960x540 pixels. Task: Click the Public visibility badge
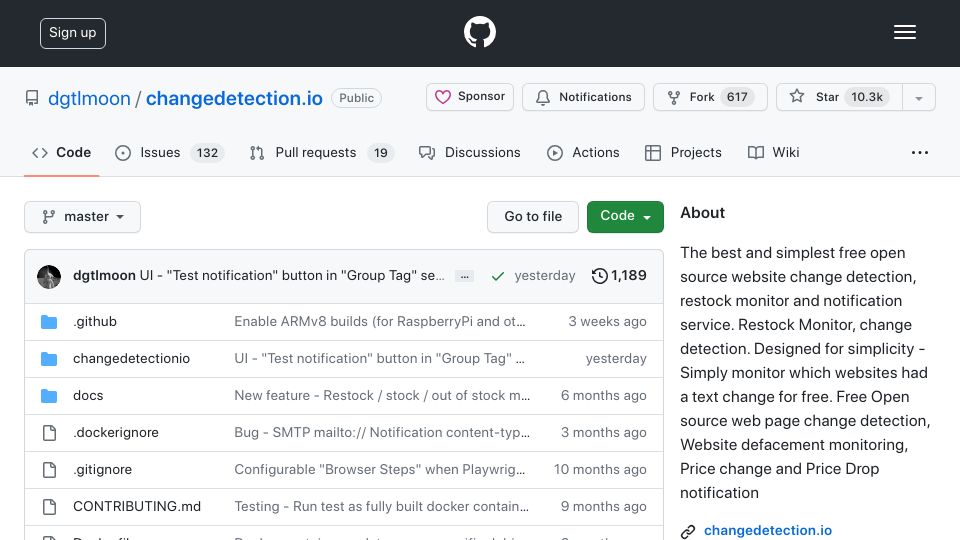click(356, 98)
